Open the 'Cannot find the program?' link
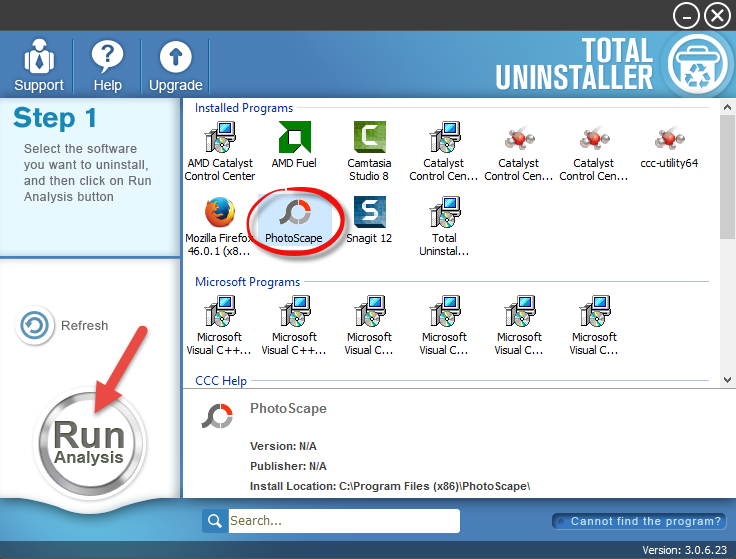This screenshot has height=559, width=736. pyautogui.click(x=639, y=521)
